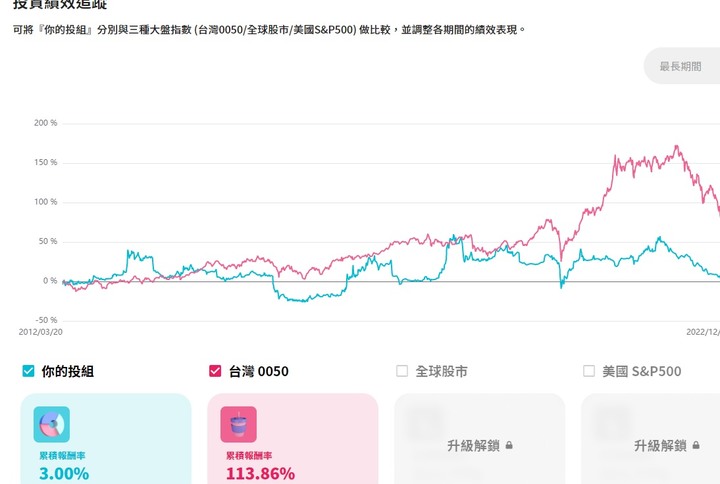The height and width of the screenshot is (484, 720).
Task: Click 升級解鎖 on the global stocks card
Action: tap(473, 445)
